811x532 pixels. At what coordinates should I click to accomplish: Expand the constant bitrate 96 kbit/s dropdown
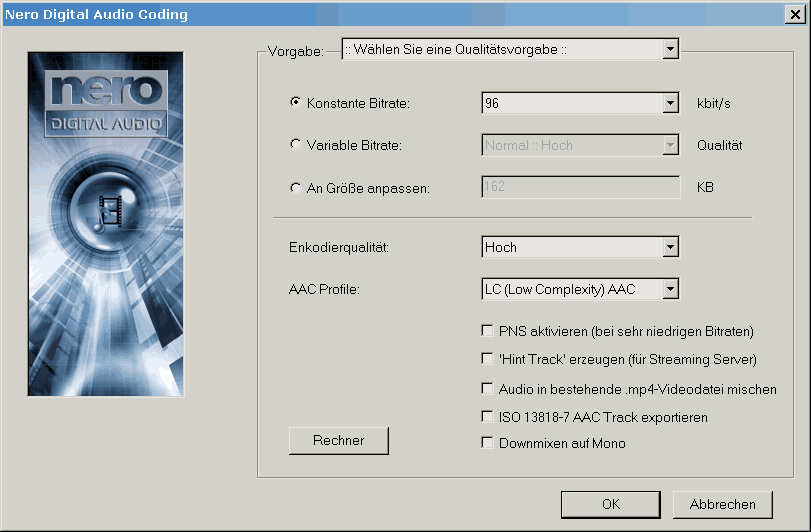tap(670, 103)
